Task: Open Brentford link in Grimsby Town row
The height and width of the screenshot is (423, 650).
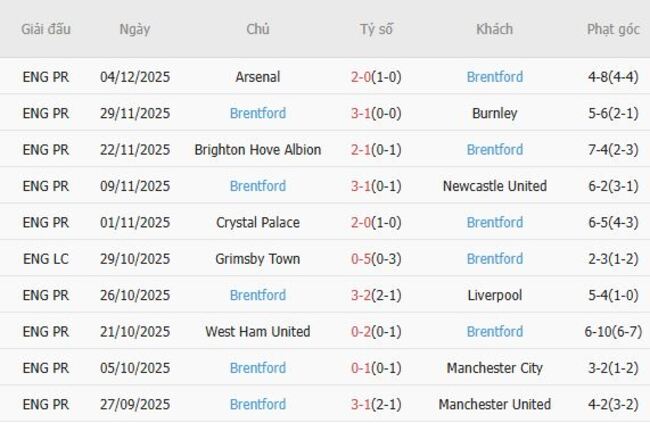Action: pos(494,259)
